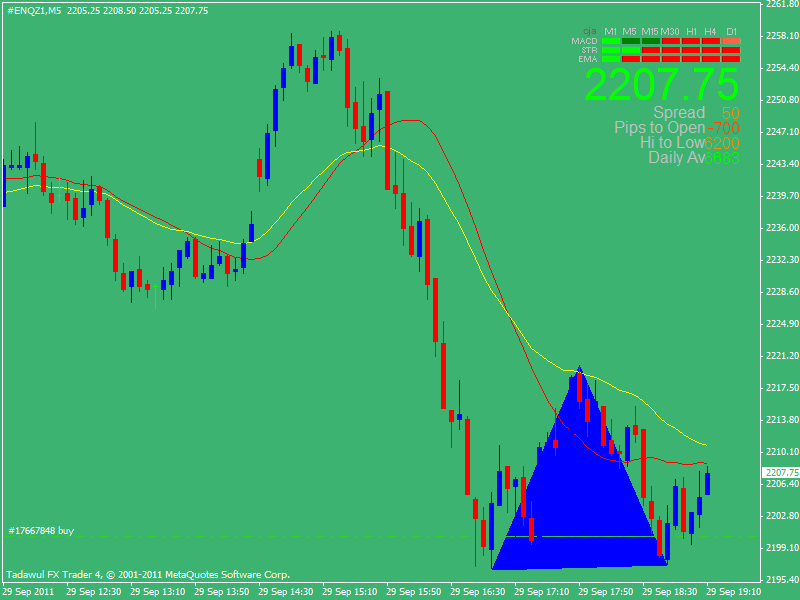
Task: Select the large green 2207.75 price display
Action: [x=662, y=85]
